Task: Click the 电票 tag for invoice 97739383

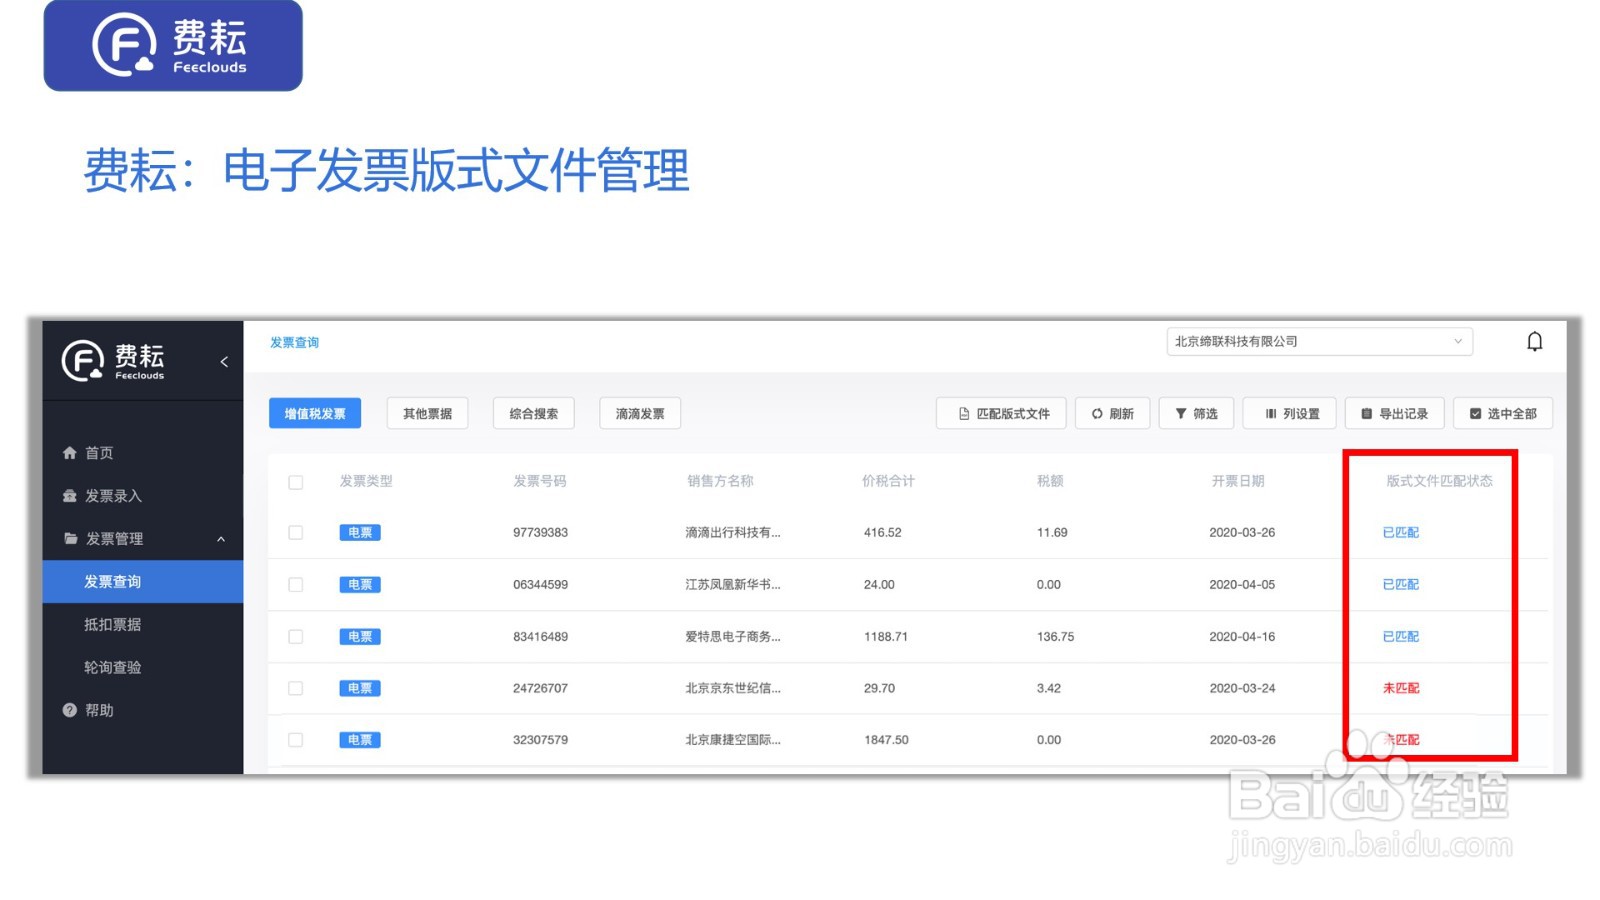Action: pyautogui.click(x=360, y=533)
